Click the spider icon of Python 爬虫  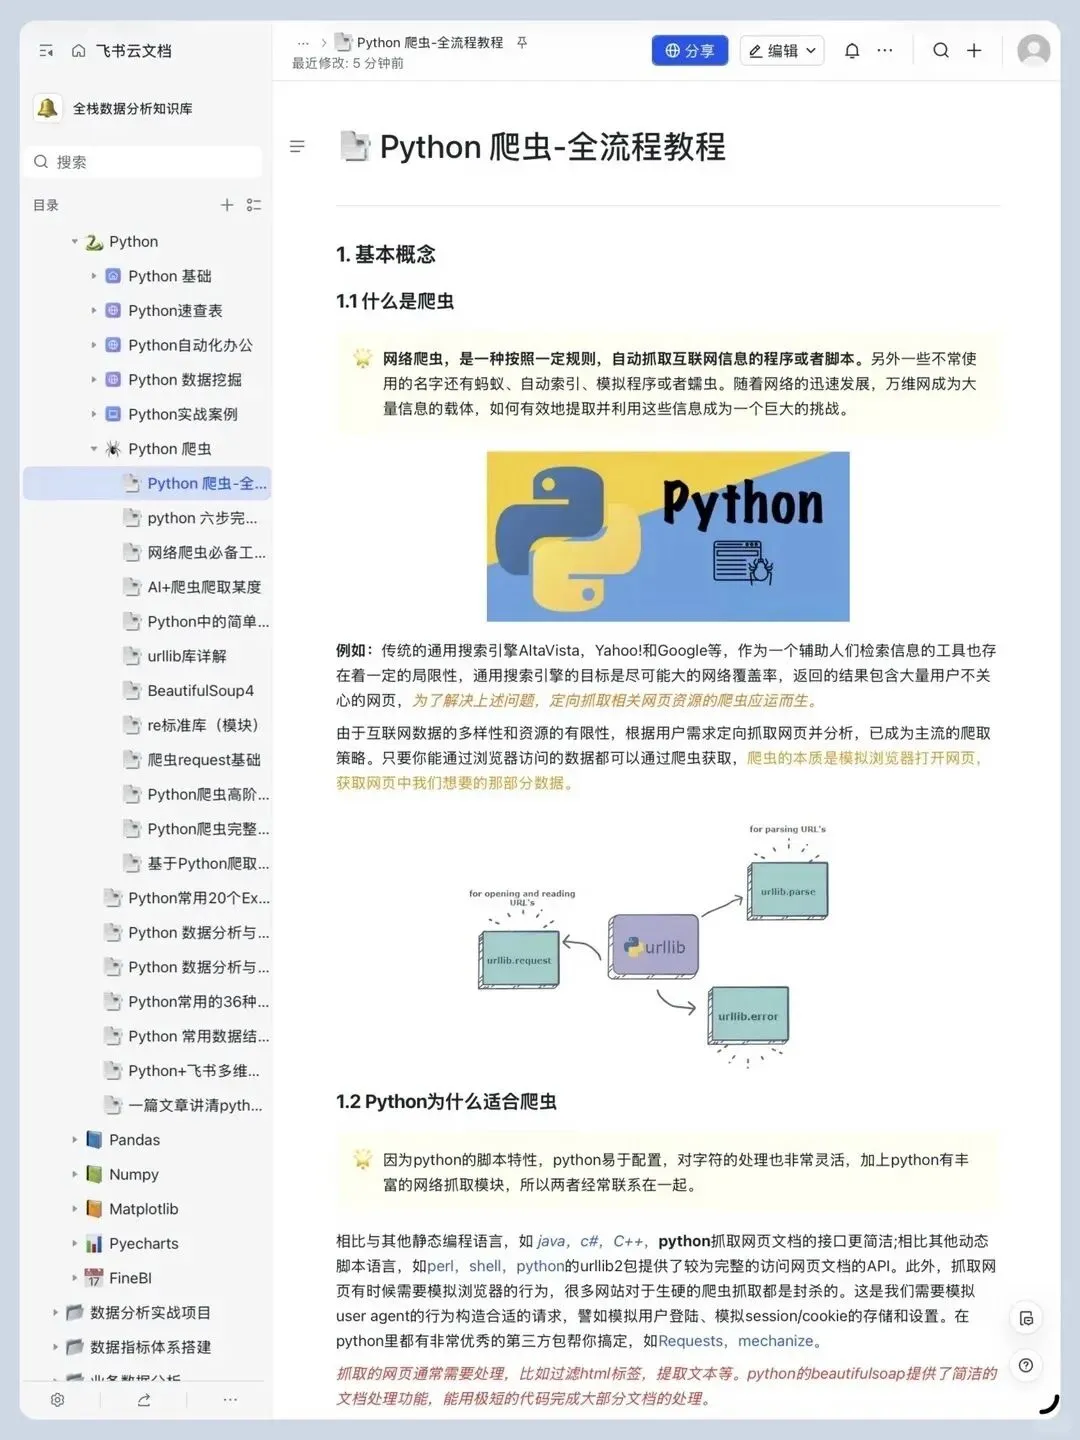[x=113, y=449]
